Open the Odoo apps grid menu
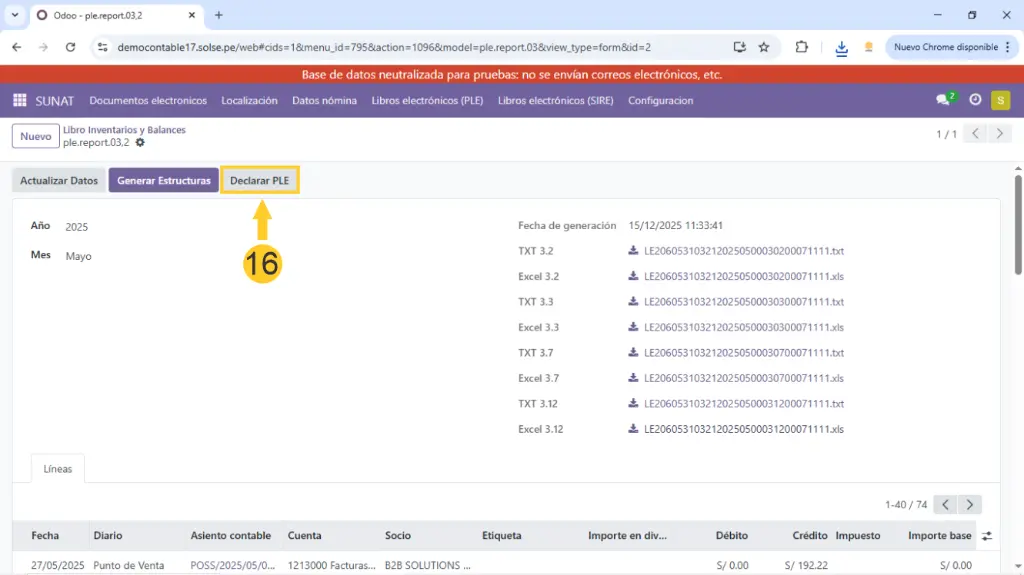 tap(19, 100)
